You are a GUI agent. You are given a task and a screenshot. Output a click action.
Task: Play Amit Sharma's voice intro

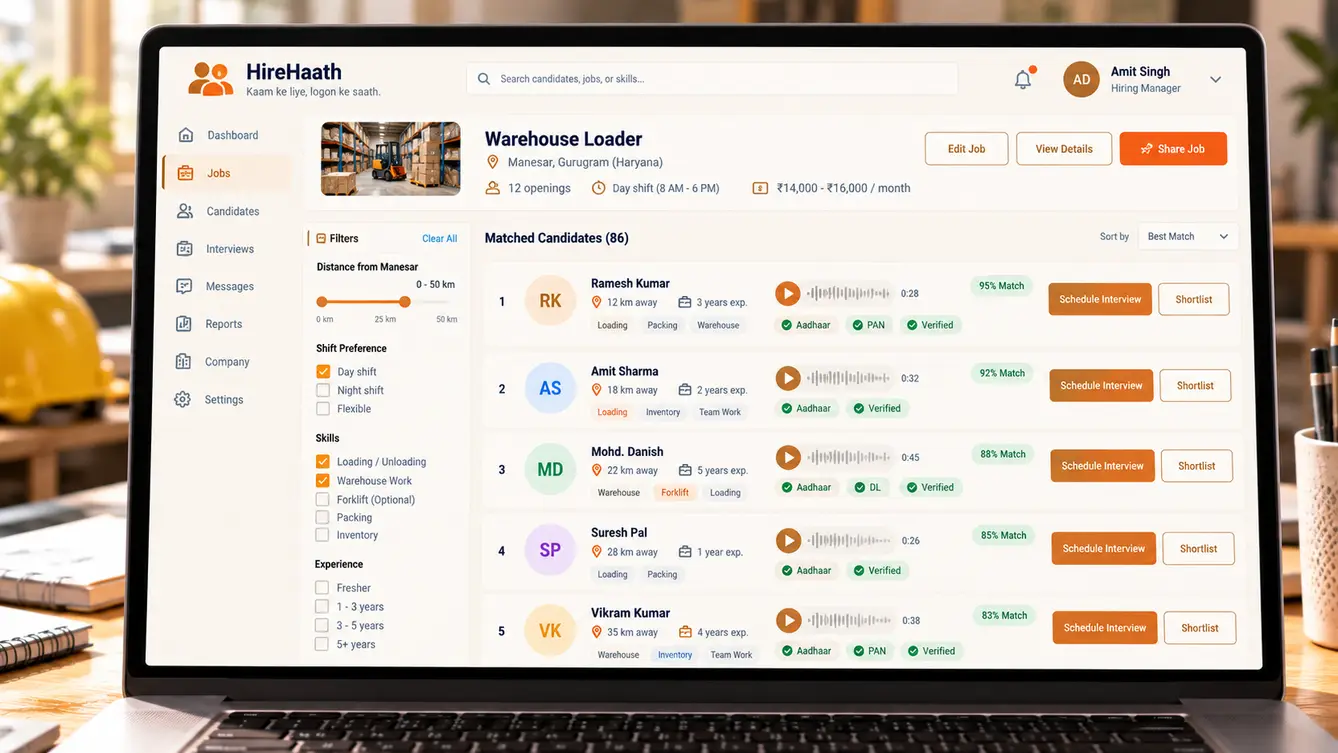point(788,378)
